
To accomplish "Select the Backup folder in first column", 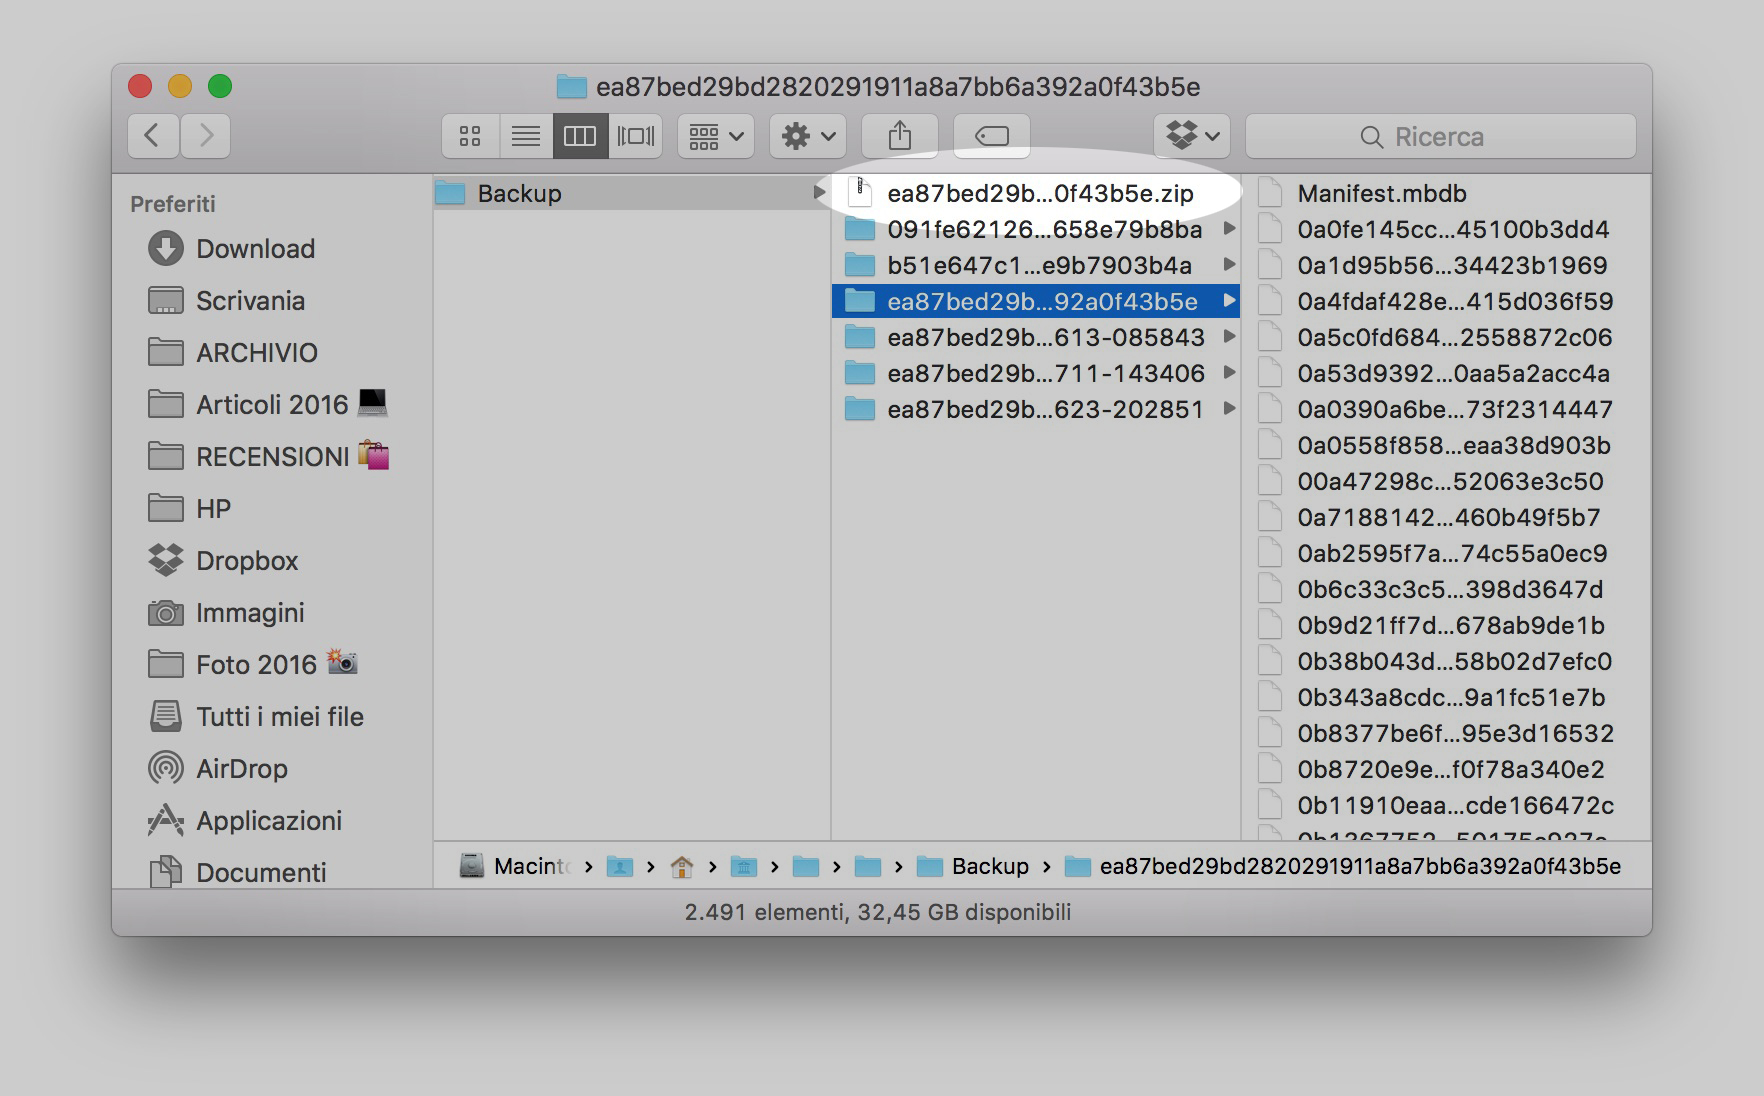I will tap(632, 193).
